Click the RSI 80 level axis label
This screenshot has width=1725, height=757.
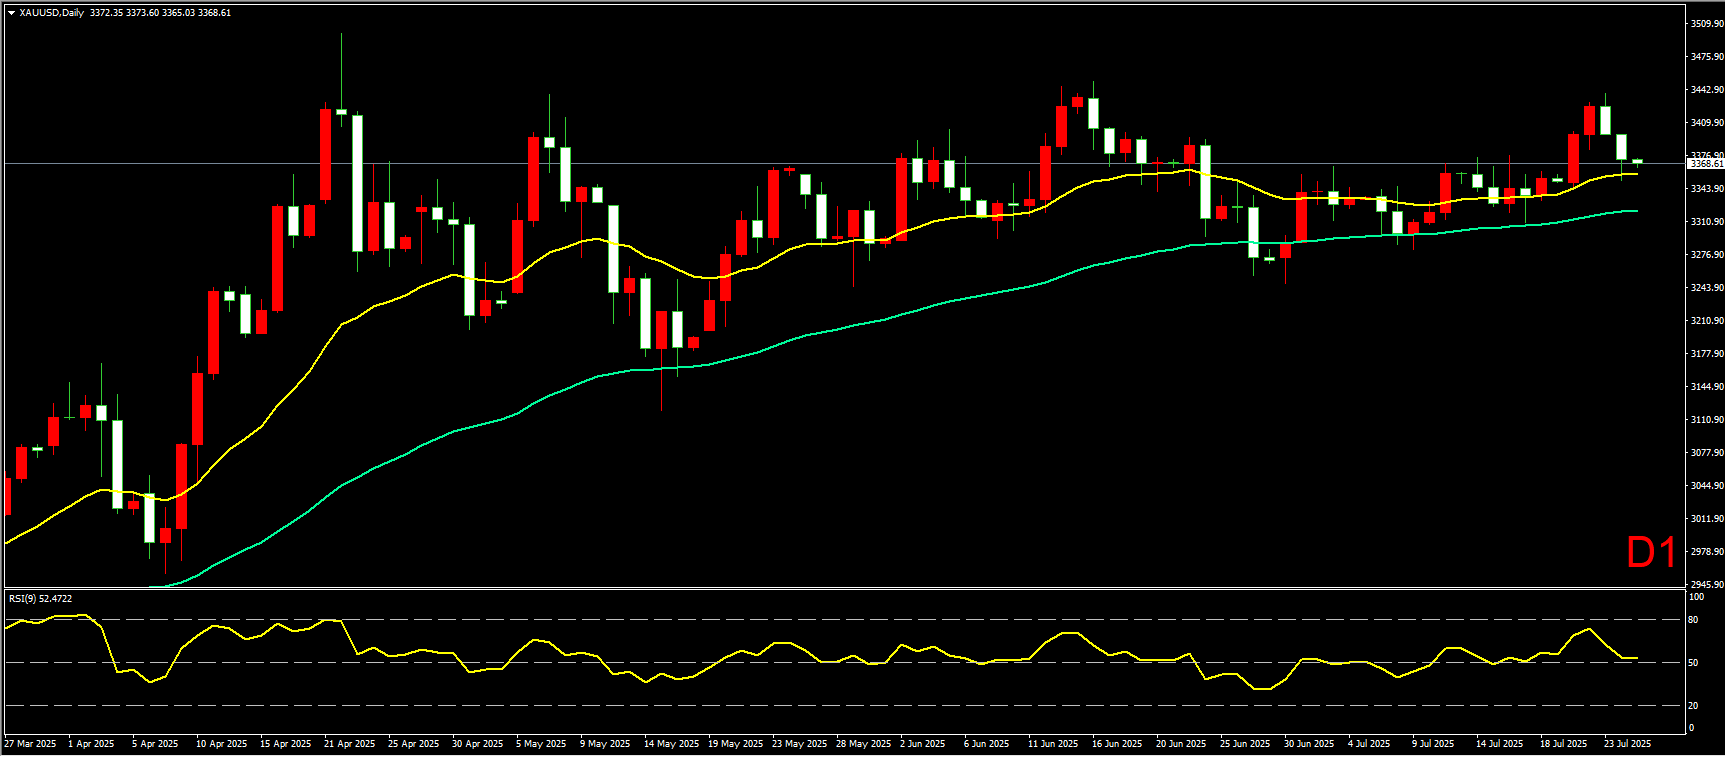point(1693,620)
